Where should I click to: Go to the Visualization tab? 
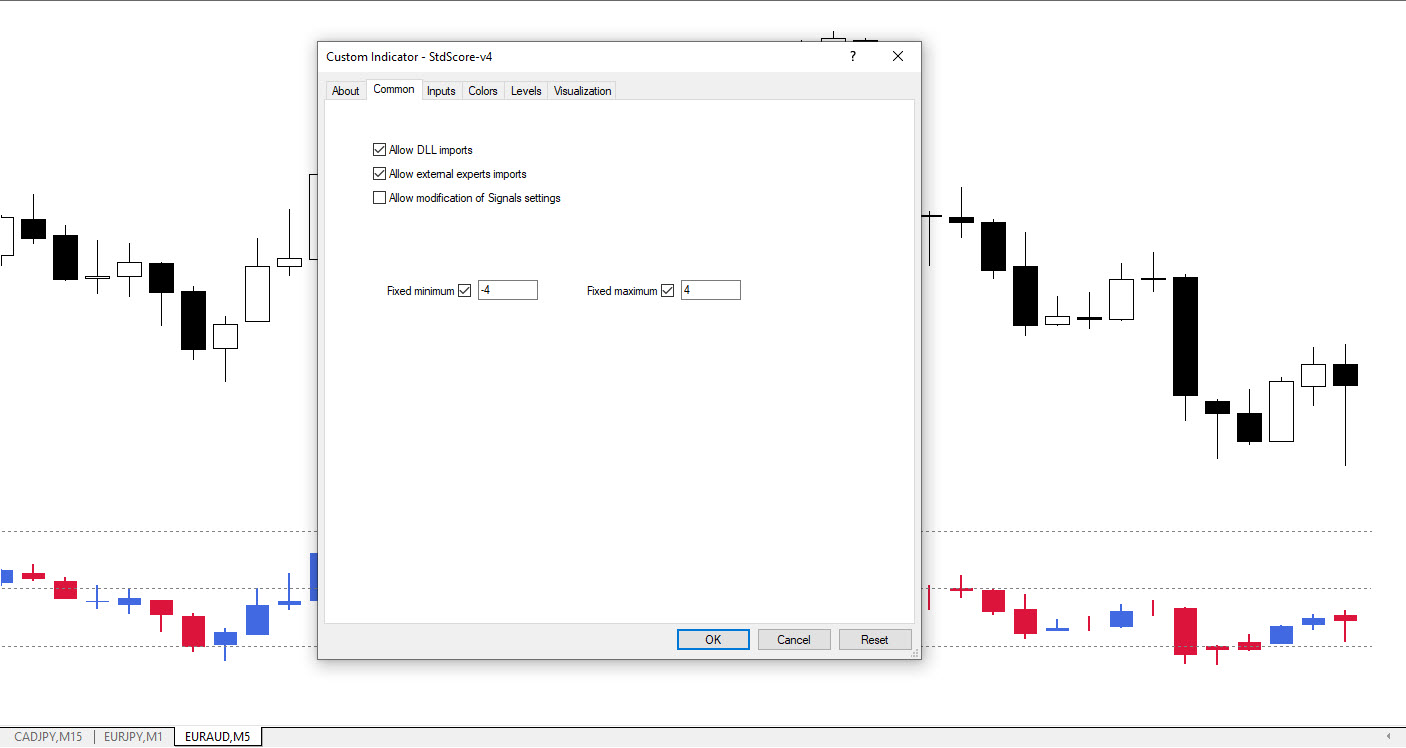pyautogui.click(x=582, y=91)
